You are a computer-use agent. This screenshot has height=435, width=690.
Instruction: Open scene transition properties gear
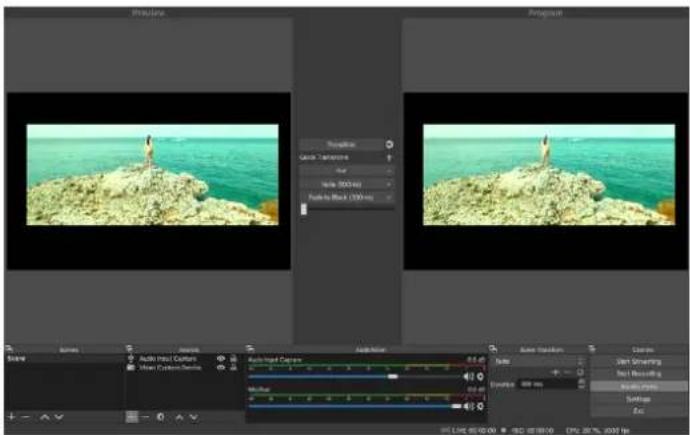coord(580,373)
